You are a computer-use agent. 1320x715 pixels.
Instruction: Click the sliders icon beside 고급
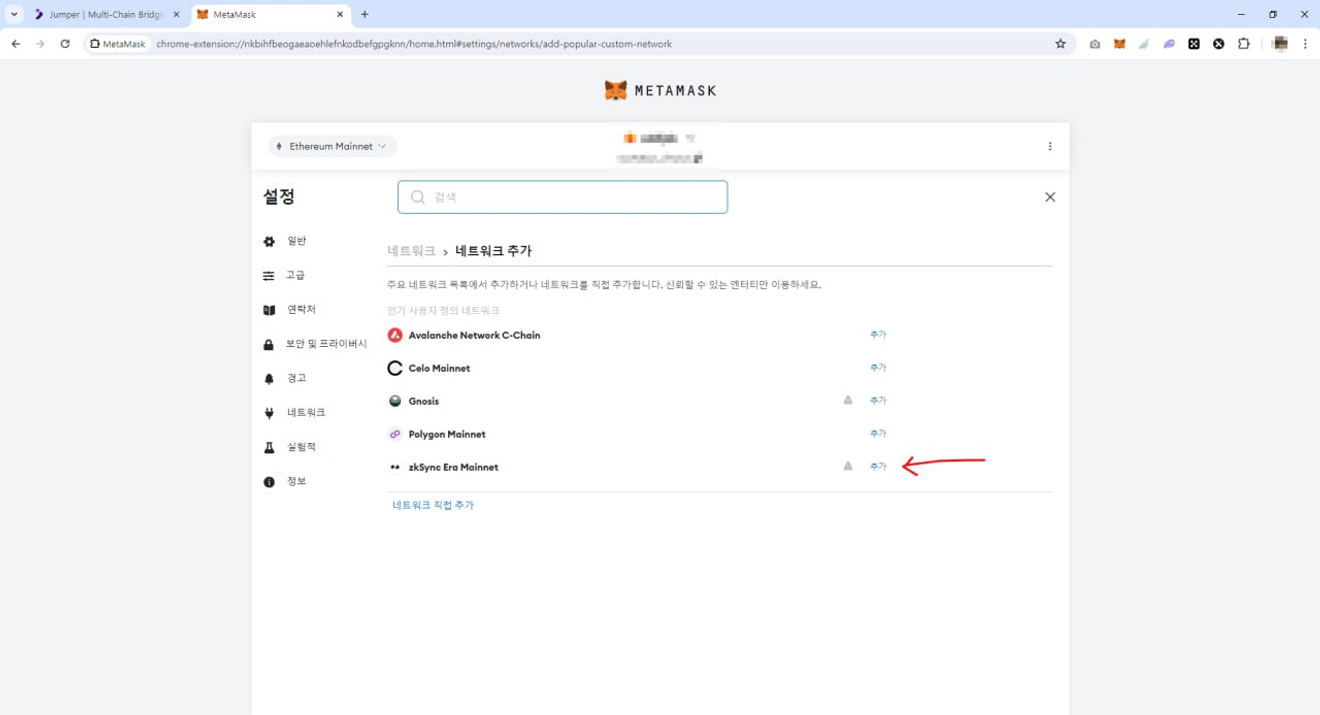point(269,276)
